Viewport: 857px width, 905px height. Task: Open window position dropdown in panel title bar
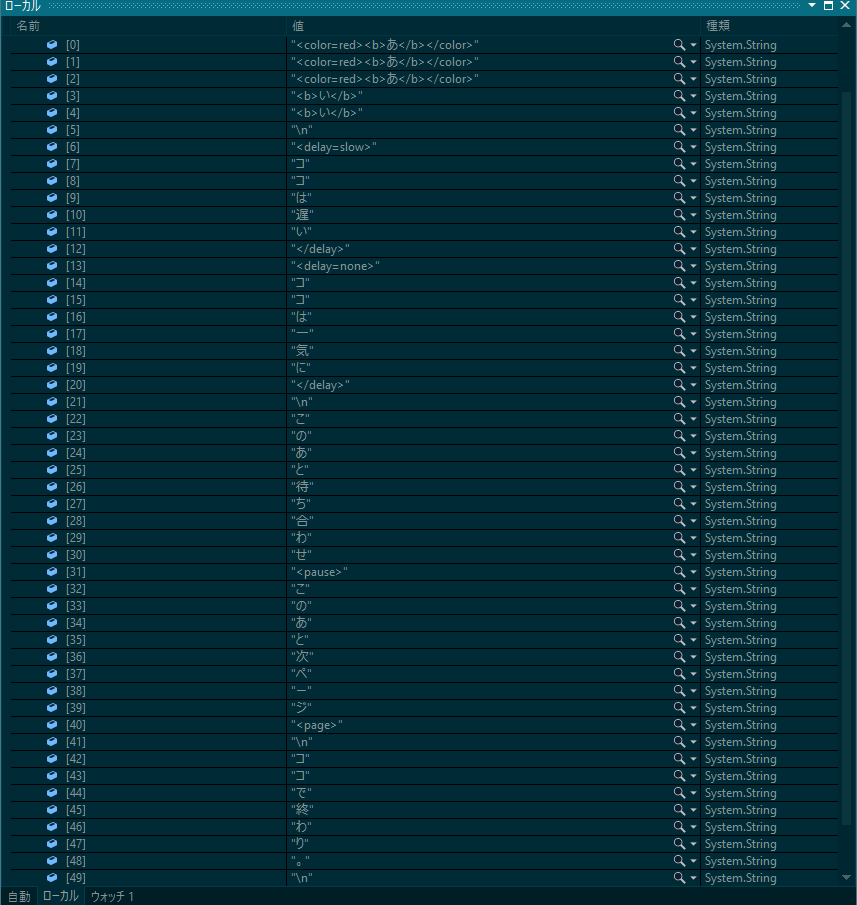[x=813, y=6]
